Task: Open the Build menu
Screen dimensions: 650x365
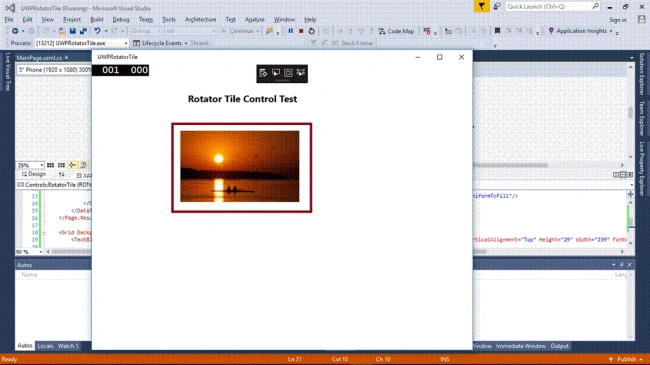Action: point(97,19)
